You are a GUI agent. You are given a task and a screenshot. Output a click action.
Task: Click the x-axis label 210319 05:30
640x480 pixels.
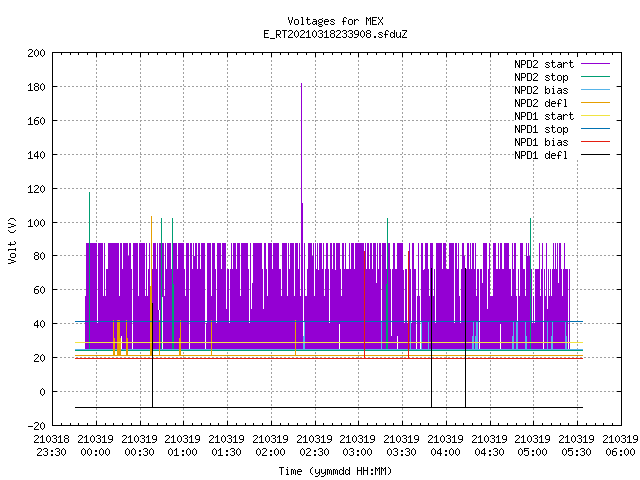point(577,446)
